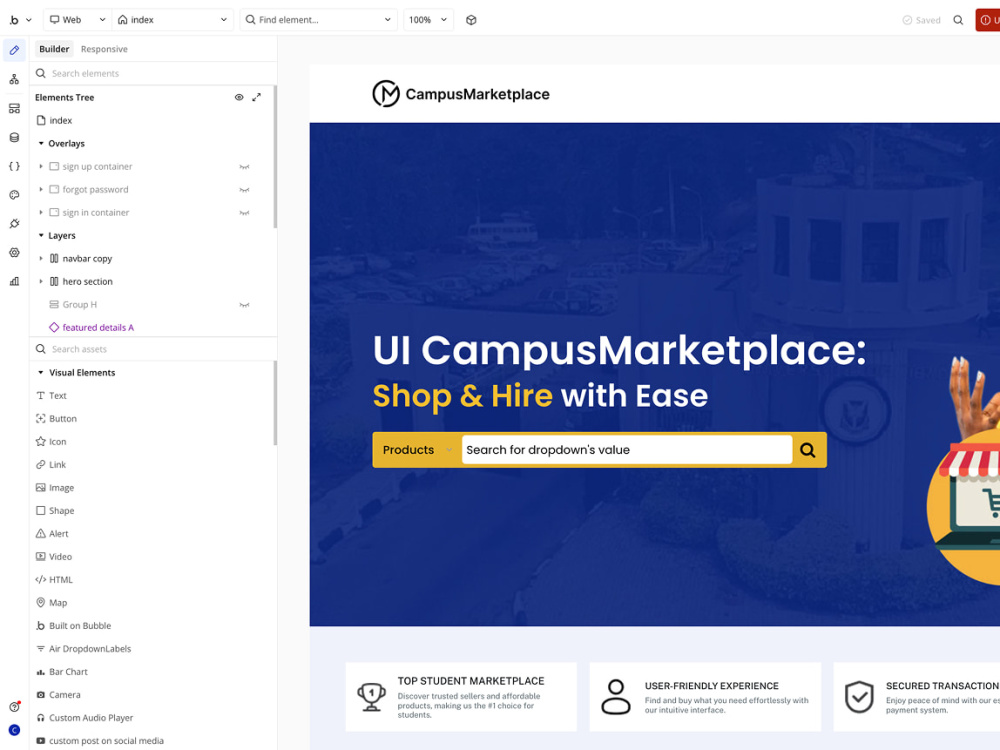The height and width of the screenshot is (750, 1000).
Task: Expand the sign in container tree node
Action: point(41,212)
